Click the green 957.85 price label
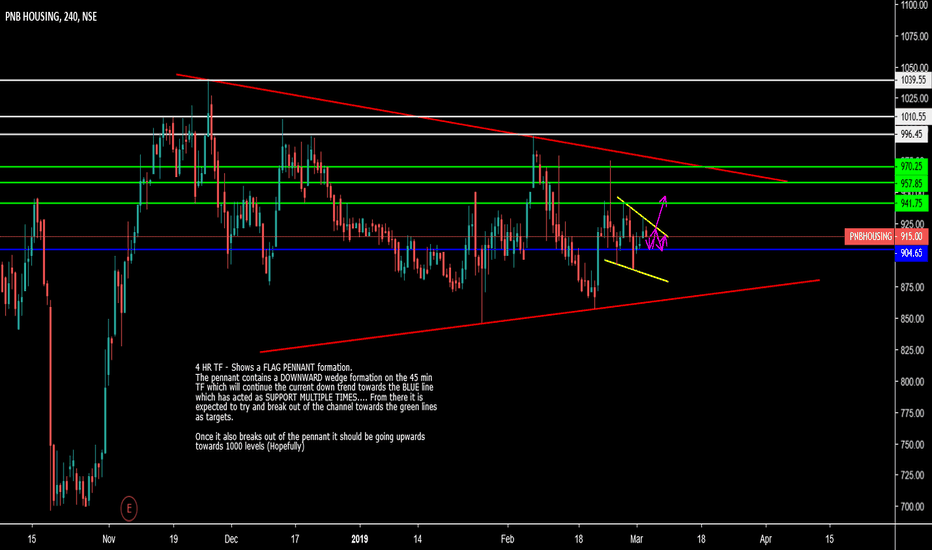This screenshot has height=550, width=932. 912,183
